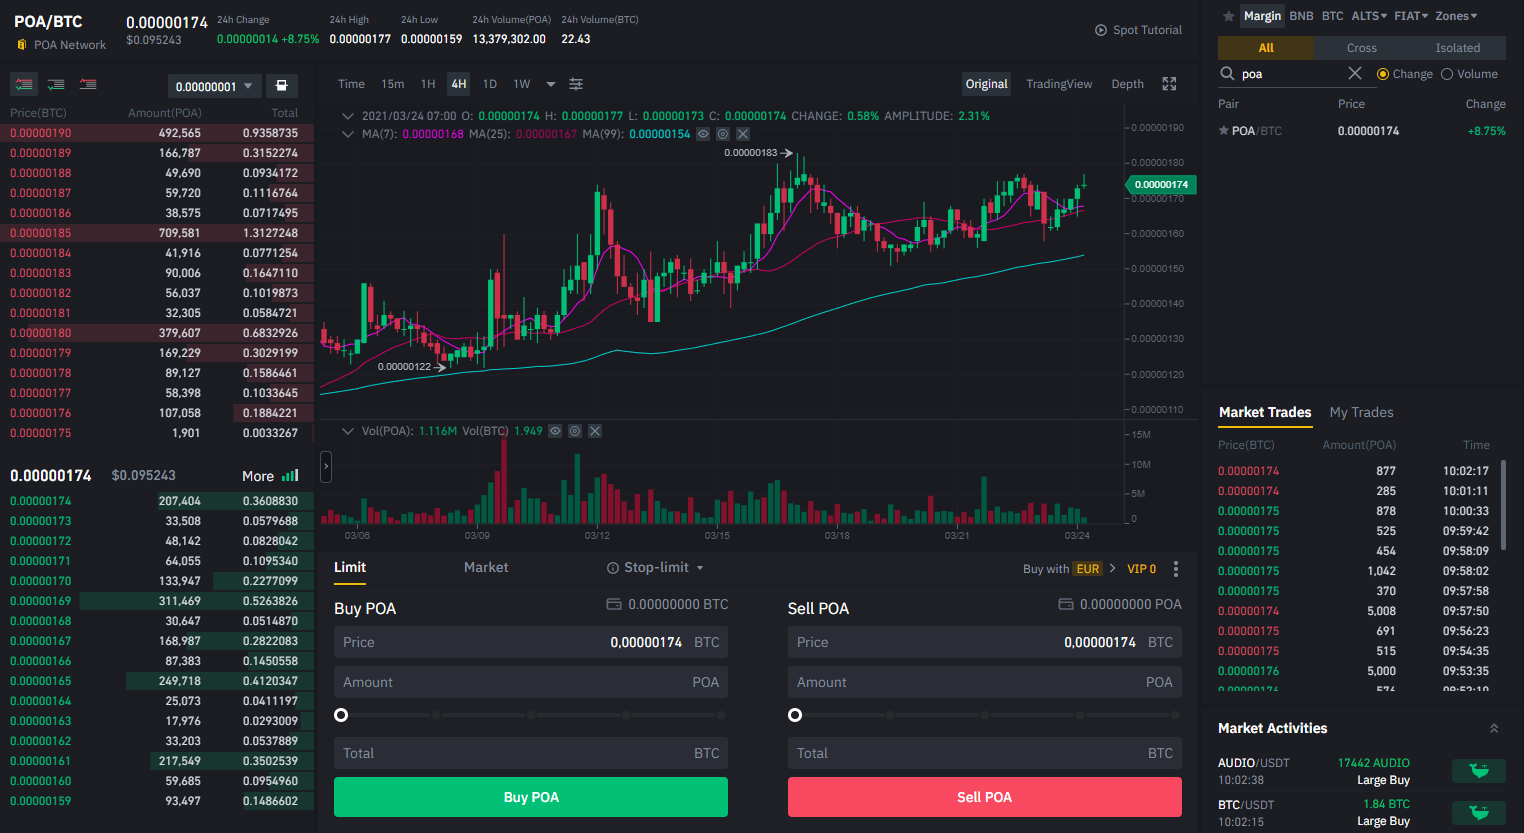Click the red Sell POA button
Image resolution: width=1524 pixels, height=833 pixels.
(985, 797)
